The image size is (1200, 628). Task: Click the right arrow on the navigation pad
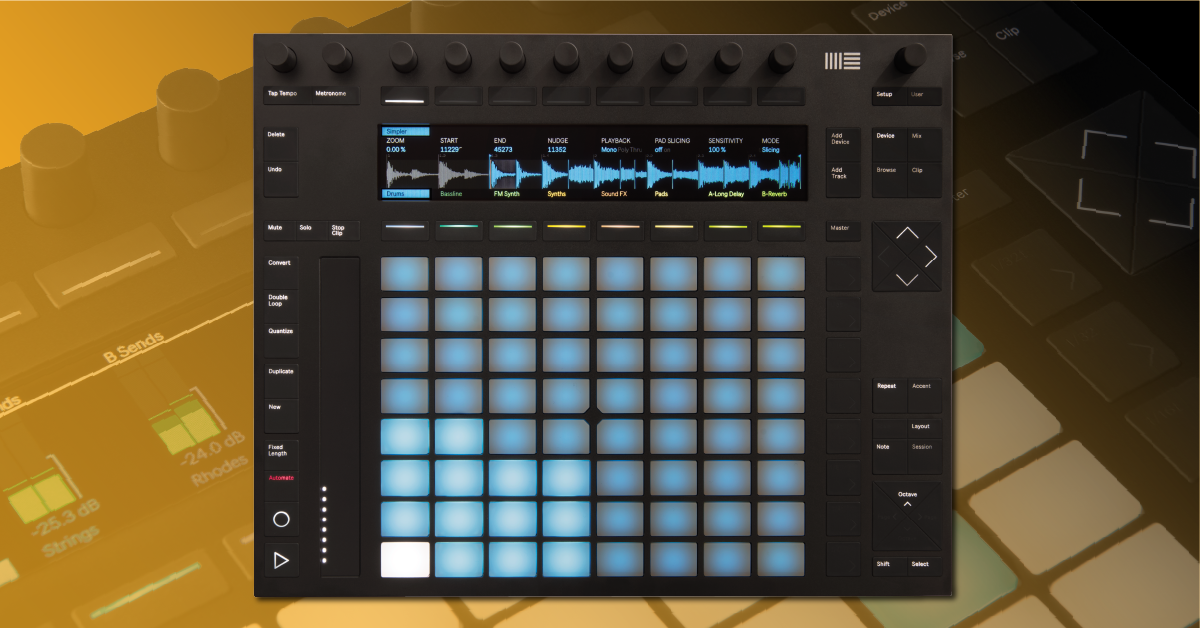[929, 257]
